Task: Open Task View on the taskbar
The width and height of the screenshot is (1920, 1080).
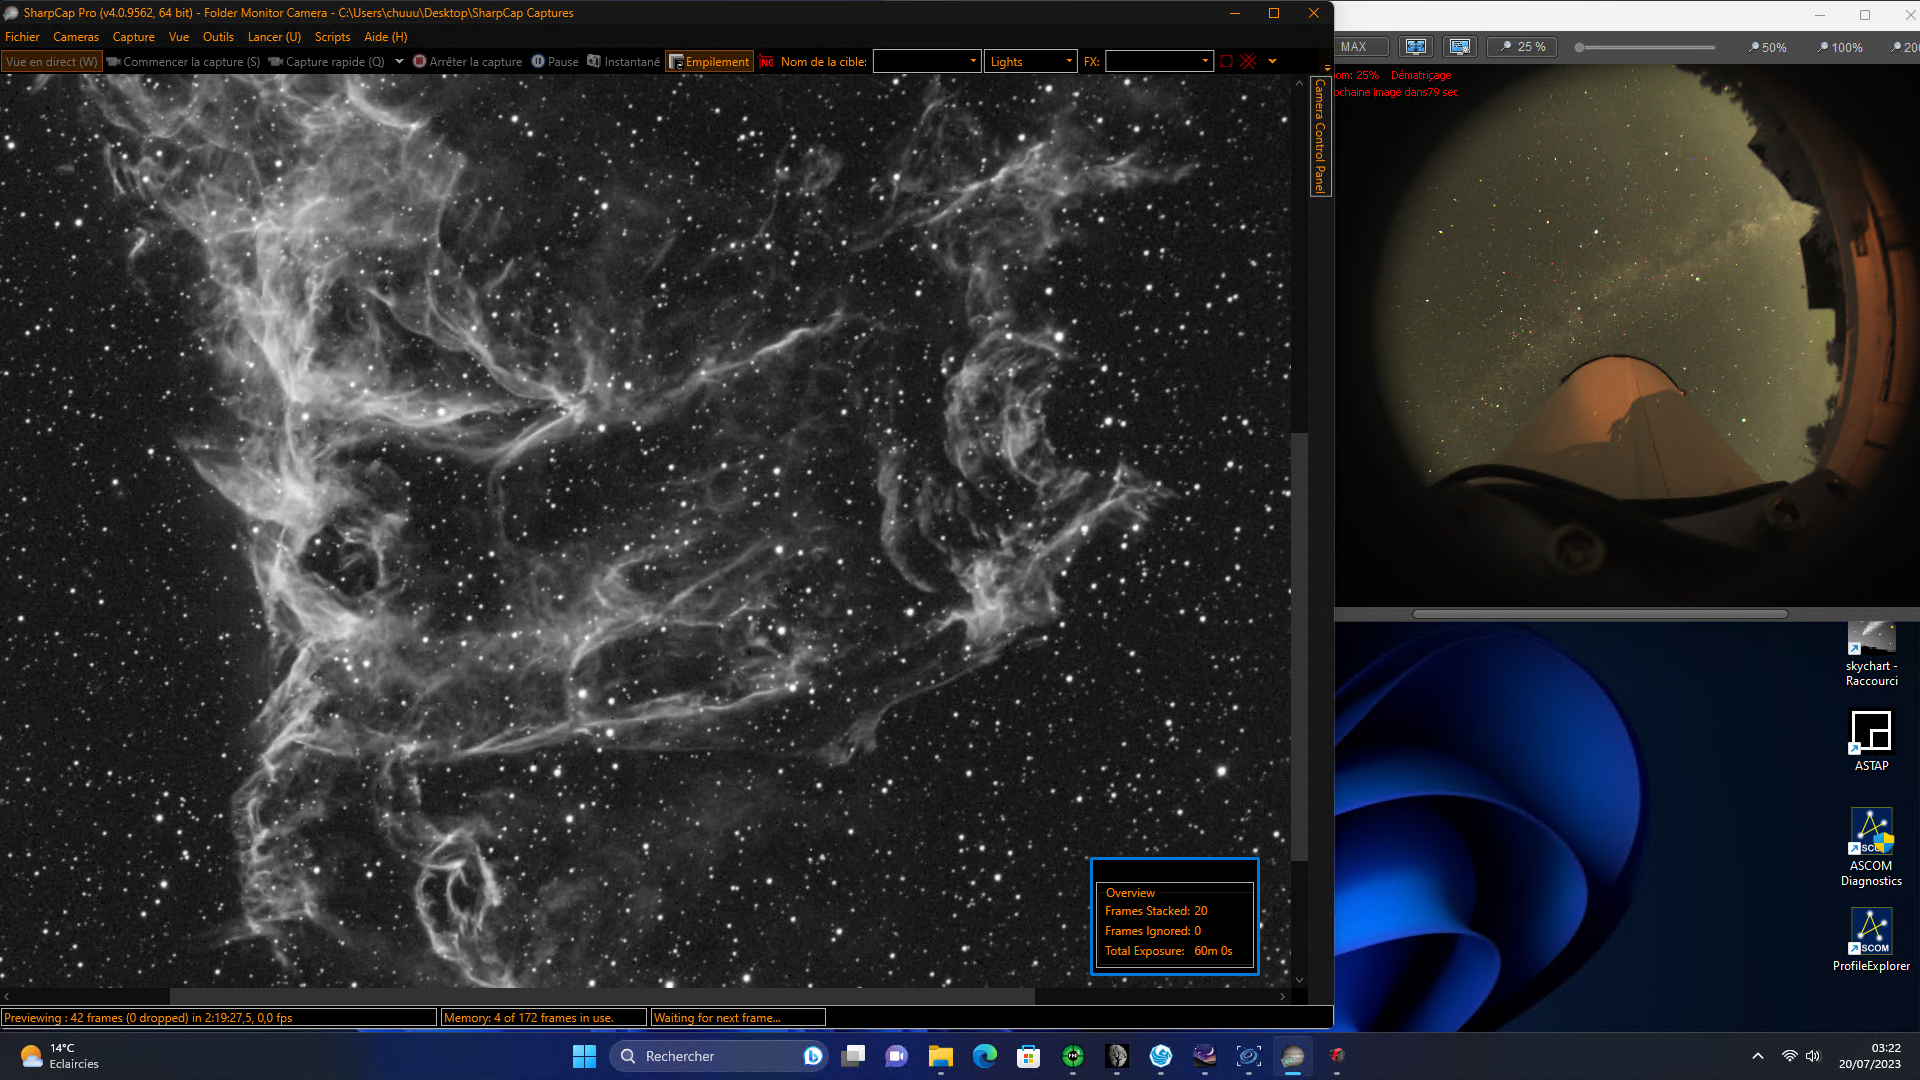Action: click(853, 1056)
